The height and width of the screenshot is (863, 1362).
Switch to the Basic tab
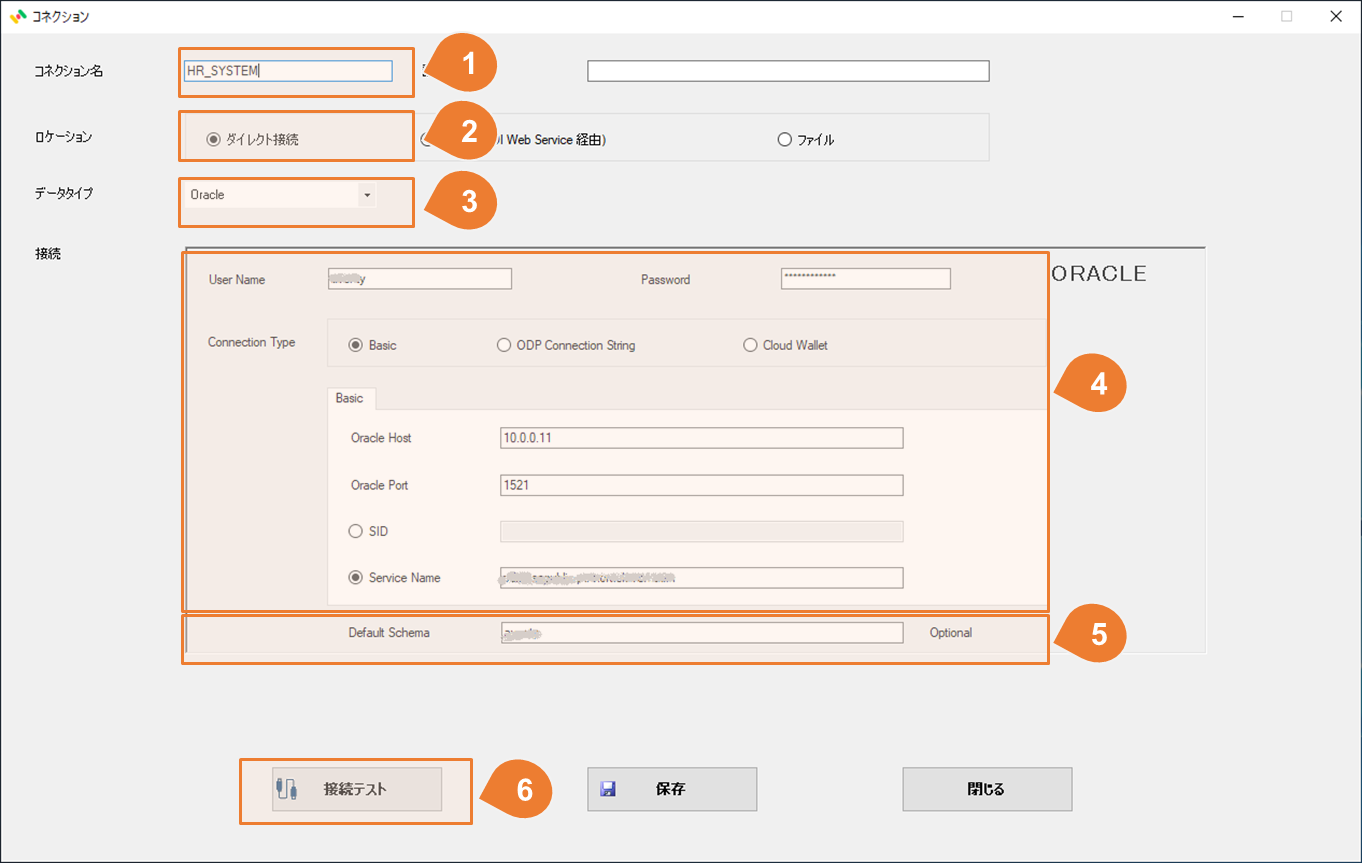350,398
